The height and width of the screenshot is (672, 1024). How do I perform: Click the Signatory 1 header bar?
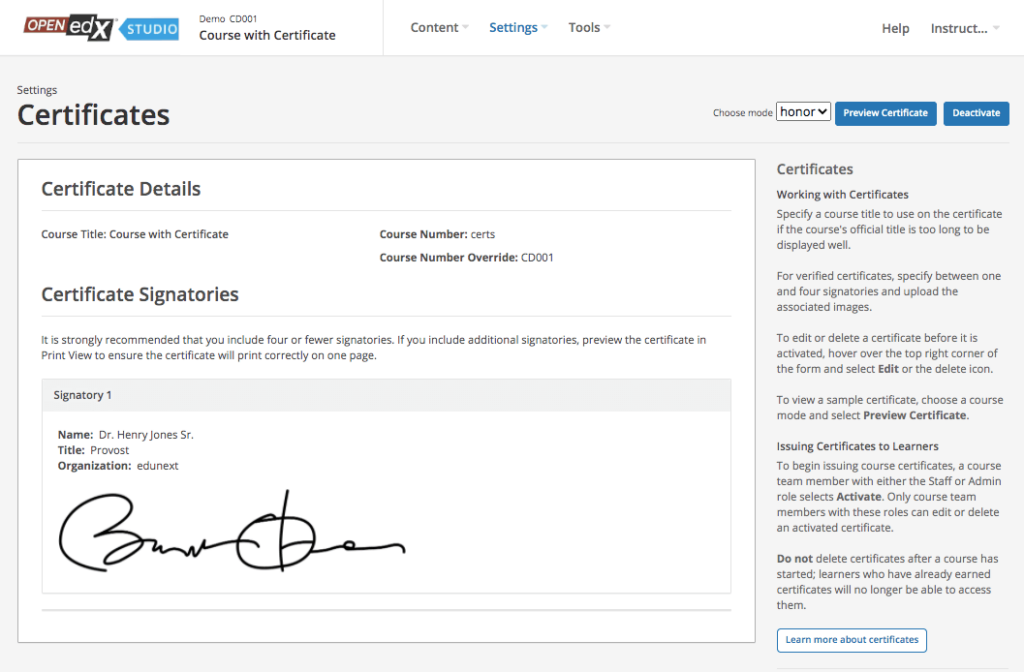tap(387, 395)
